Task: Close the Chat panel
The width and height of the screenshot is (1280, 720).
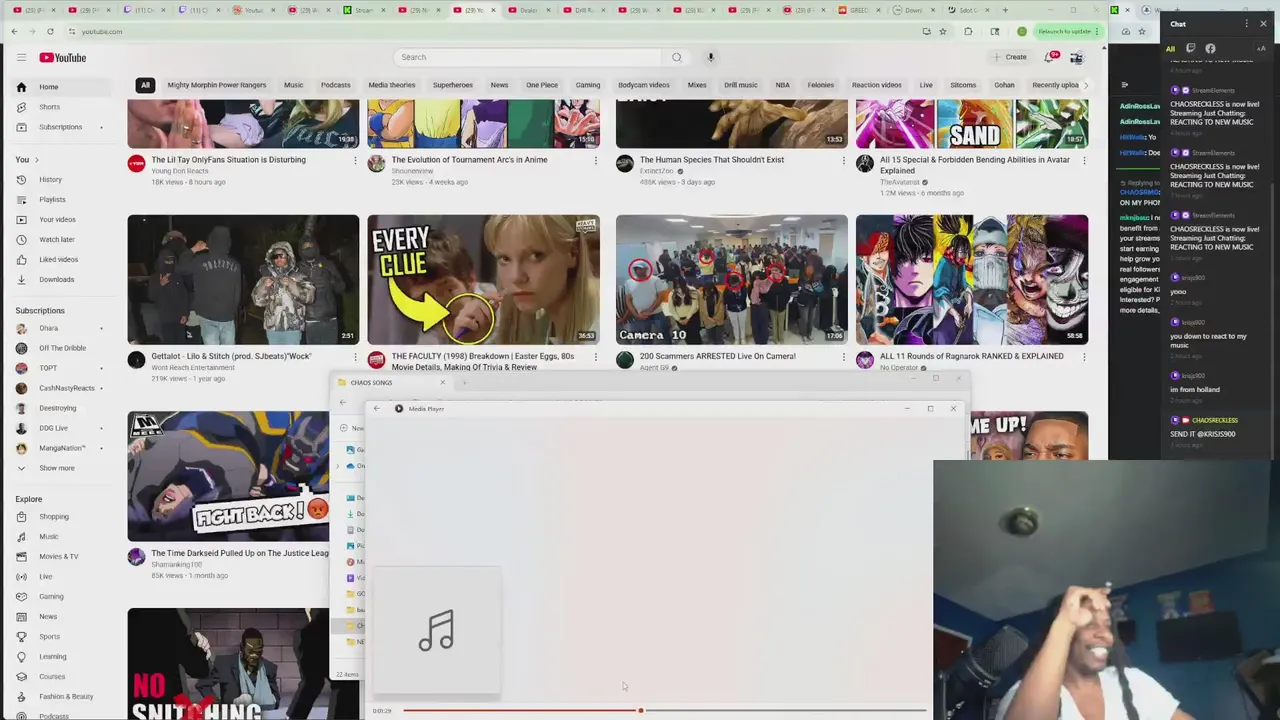Action: tap(1263, 24)
